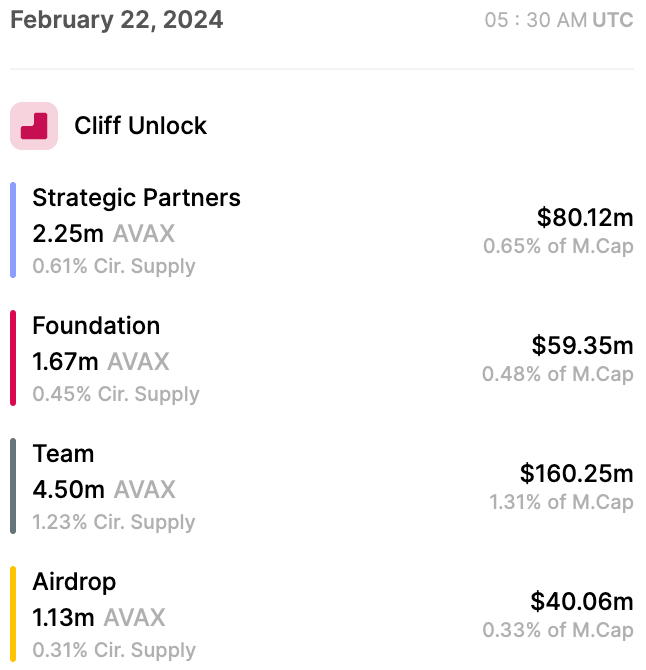Select the Team allocation label
The image size is (646, 670).
pyautogui.click(x=63, y=454)
